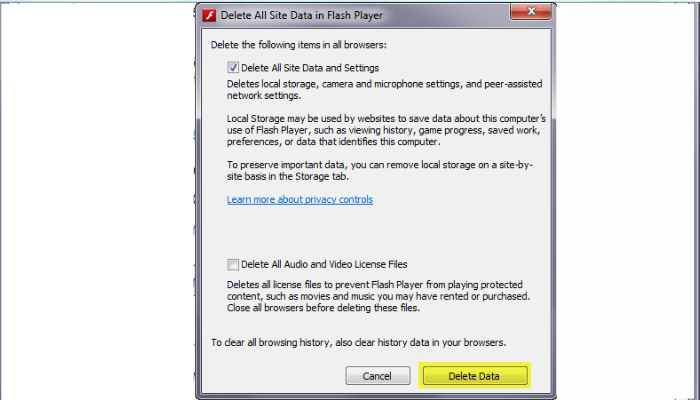Screen dimensions: 700x400
Task: Enable Delete All Audio and Video License Files checkbox
Action: pos(233,264)
